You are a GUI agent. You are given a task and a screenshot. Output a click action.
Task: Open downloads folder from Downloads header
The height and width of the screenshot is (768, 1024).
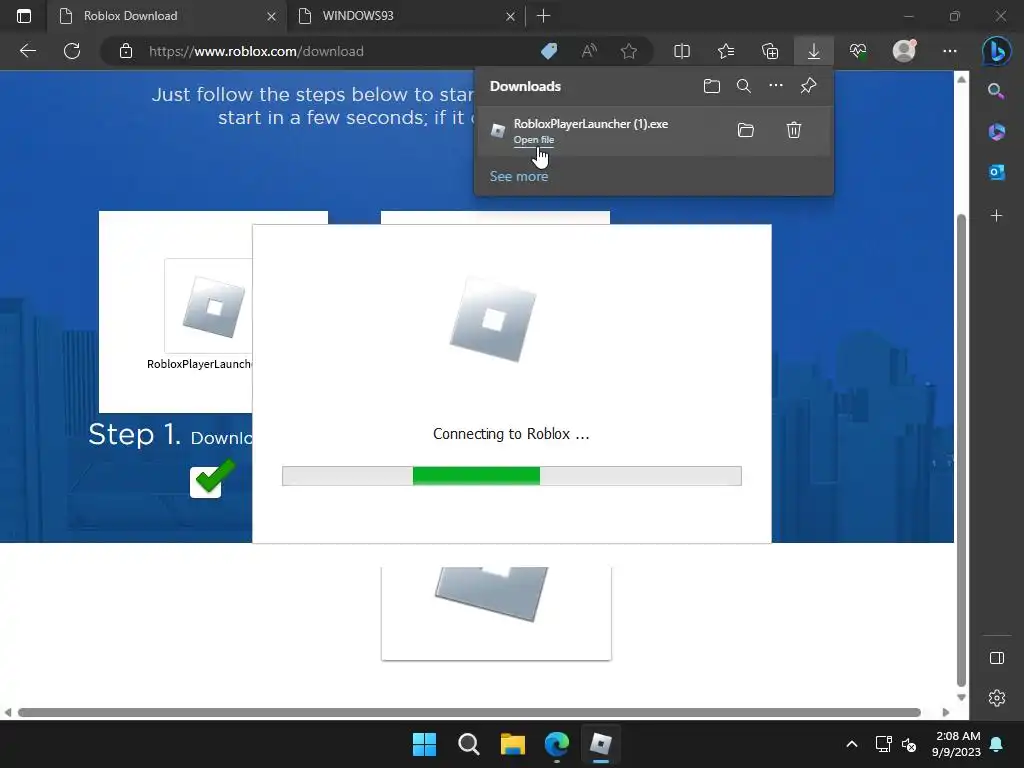click(712, 86)
